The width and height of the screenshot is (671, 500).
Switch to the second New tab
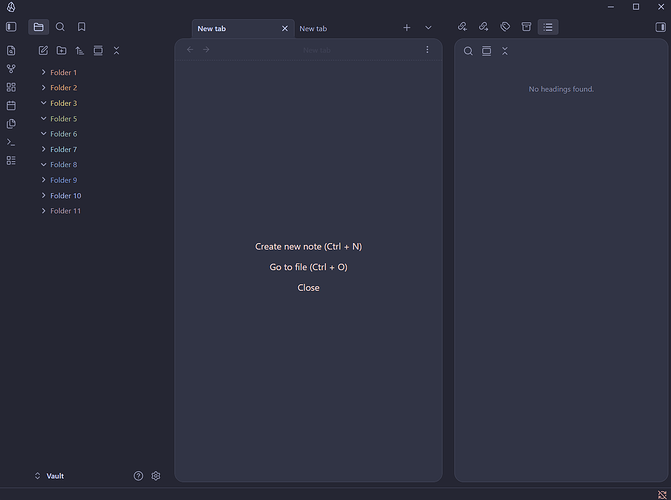tap(314, 29)
